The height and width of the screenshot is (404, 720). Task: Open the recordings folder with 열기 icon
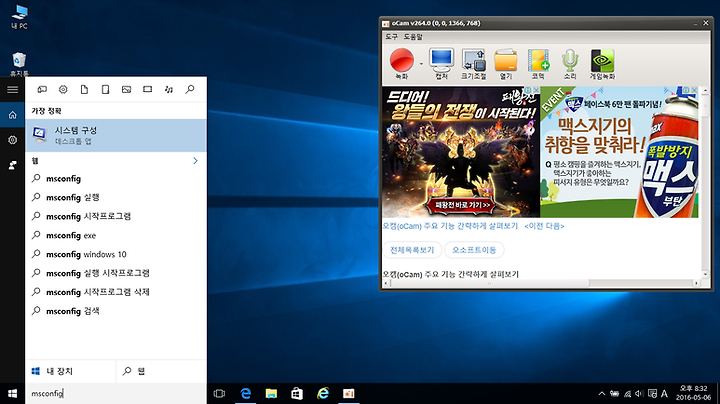tap(506, 64)
